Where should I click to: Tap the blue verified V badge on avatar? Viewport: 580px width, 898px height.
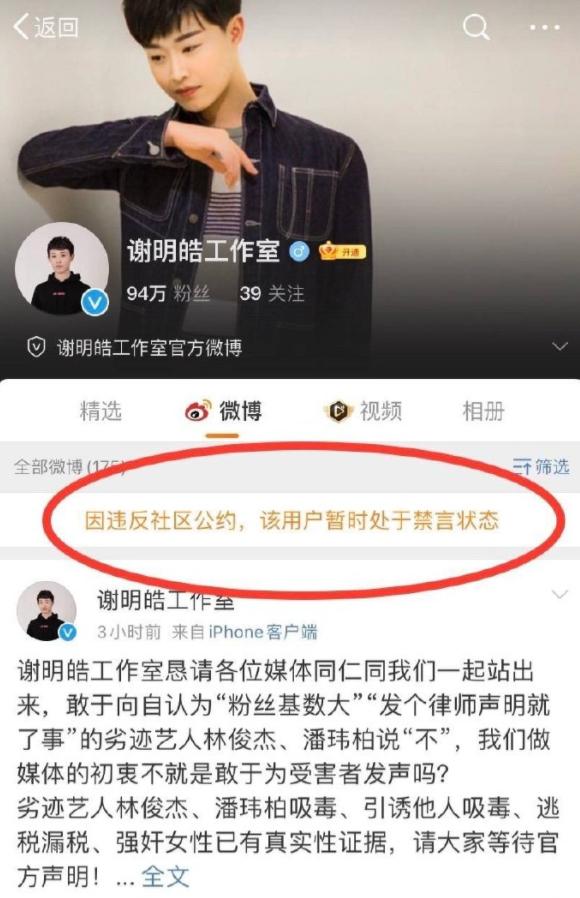pyautogui.click(x=94, y=302)
